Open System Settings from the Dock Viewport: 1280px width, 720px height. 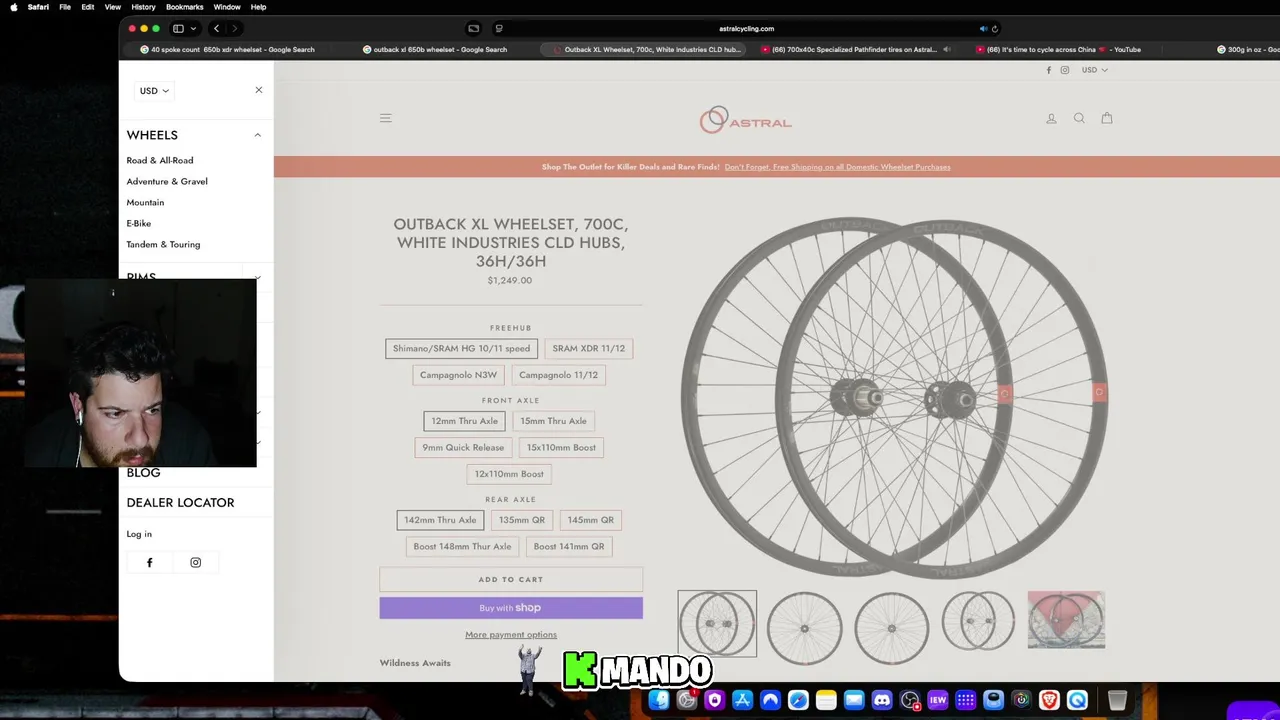pos(687,700)
